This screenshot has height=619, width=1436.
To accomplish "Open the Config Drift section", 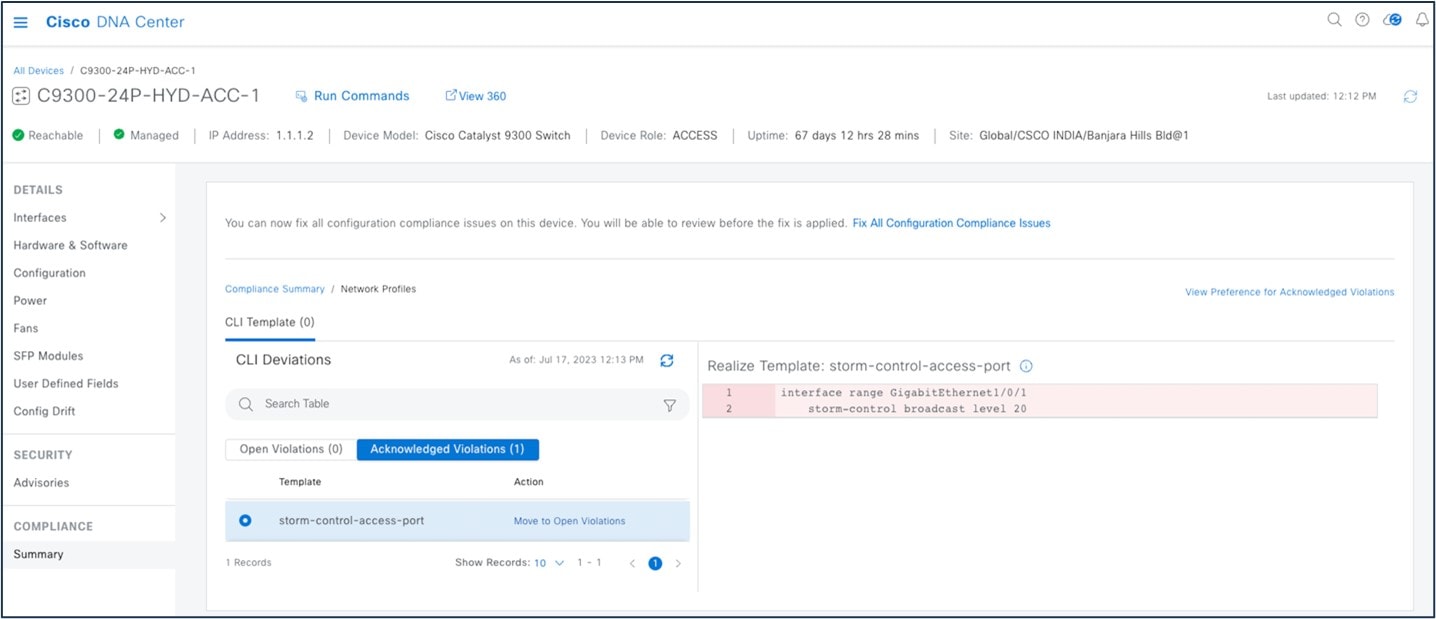I will coord(44,411).
